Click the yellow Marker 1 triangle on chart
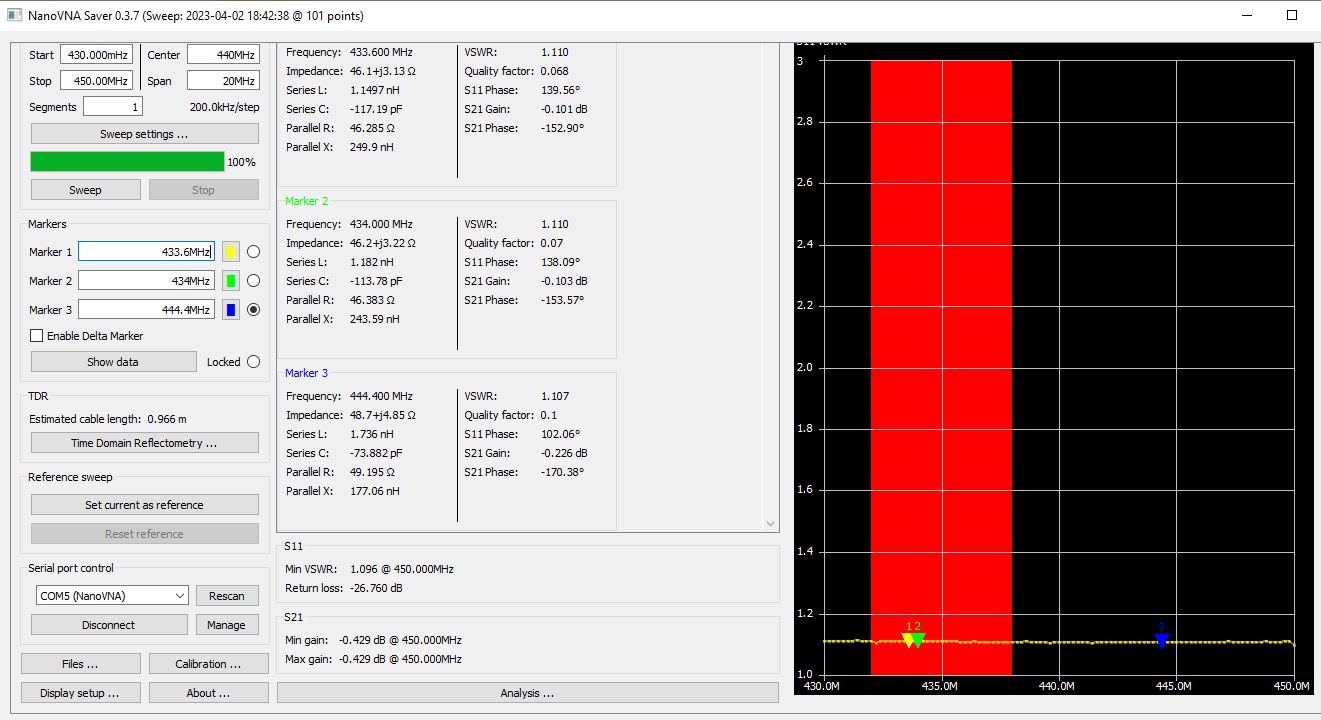The width and height of the screenshot is (1321, 720). 908,641
